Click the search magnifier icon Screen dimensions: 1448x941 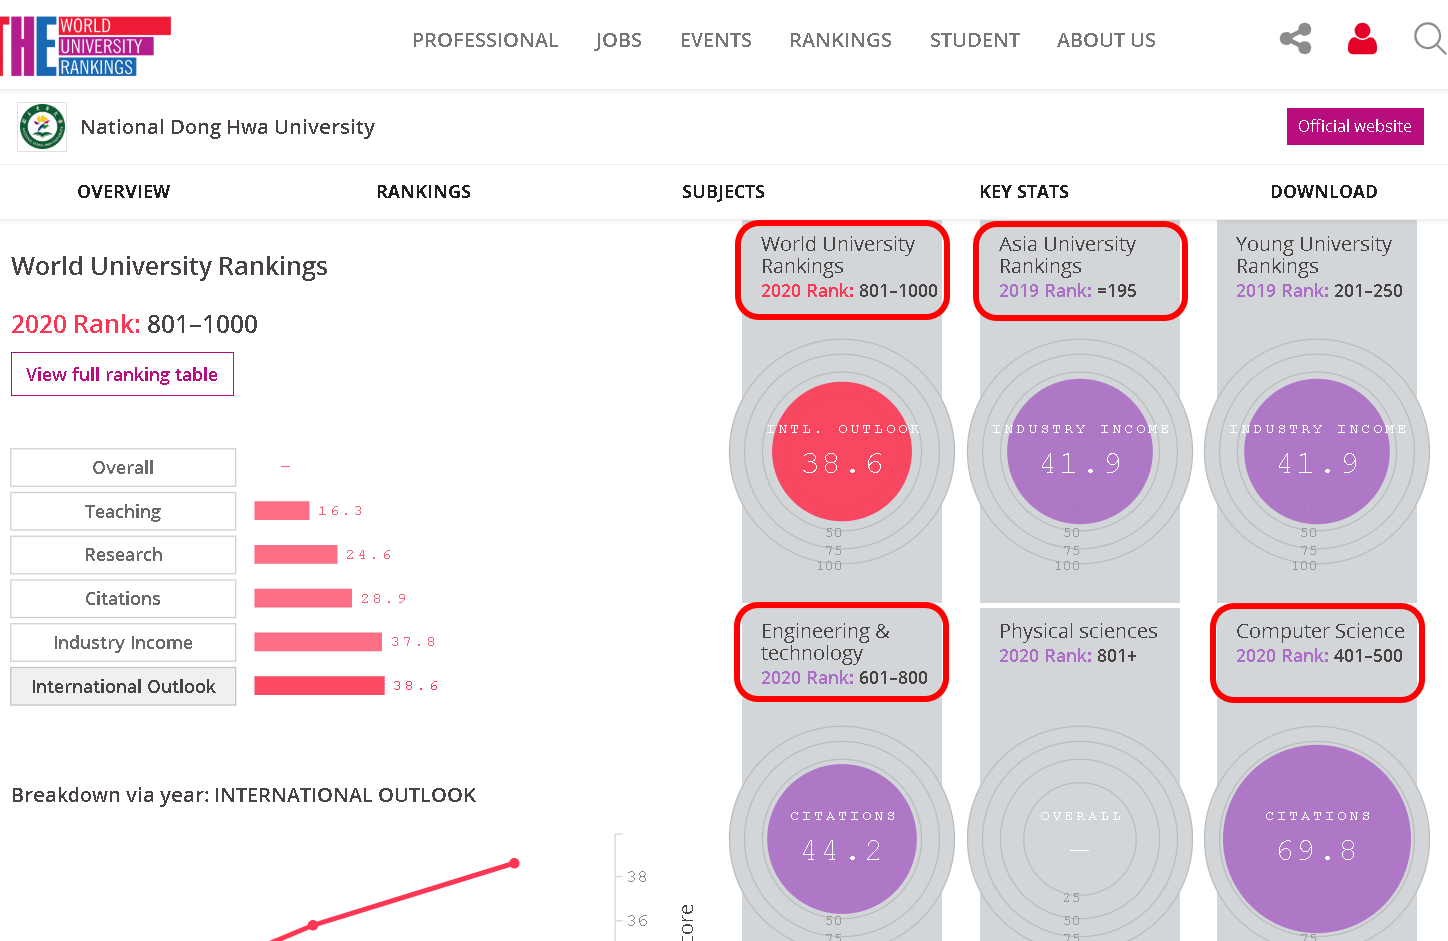point(1430,39)
